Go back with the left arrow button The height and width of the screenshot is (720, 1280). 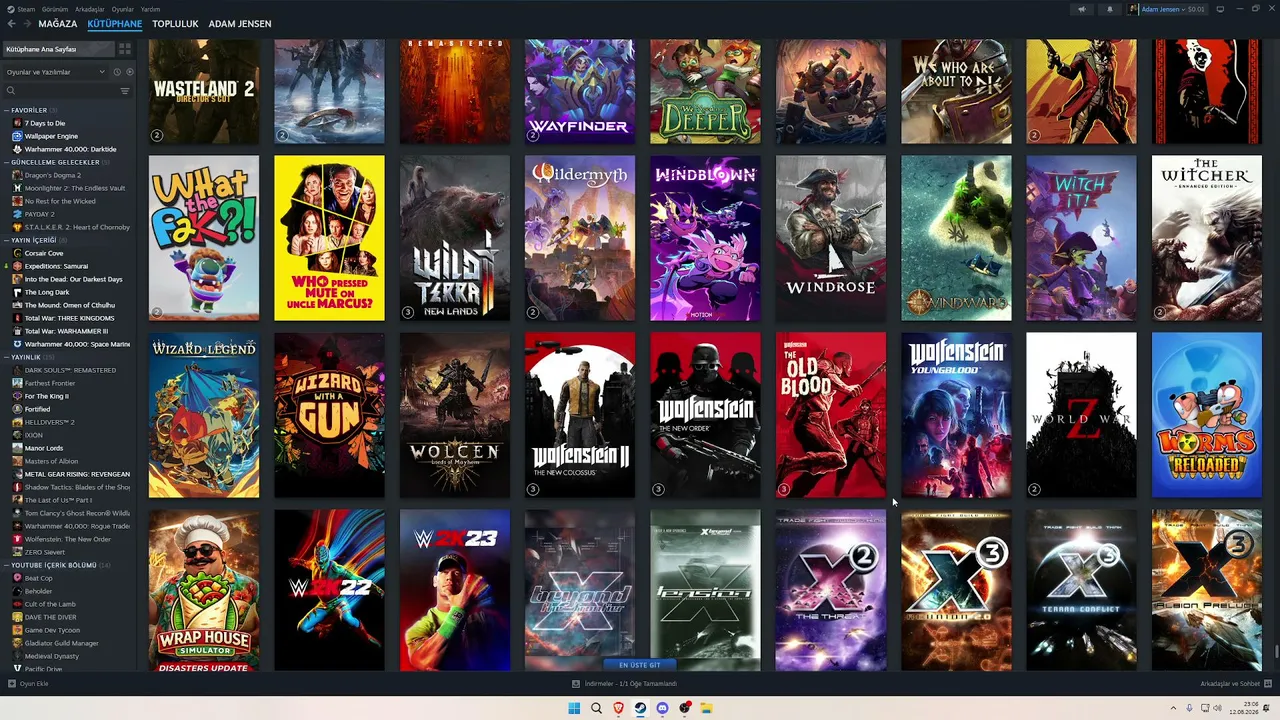[12, 24]
